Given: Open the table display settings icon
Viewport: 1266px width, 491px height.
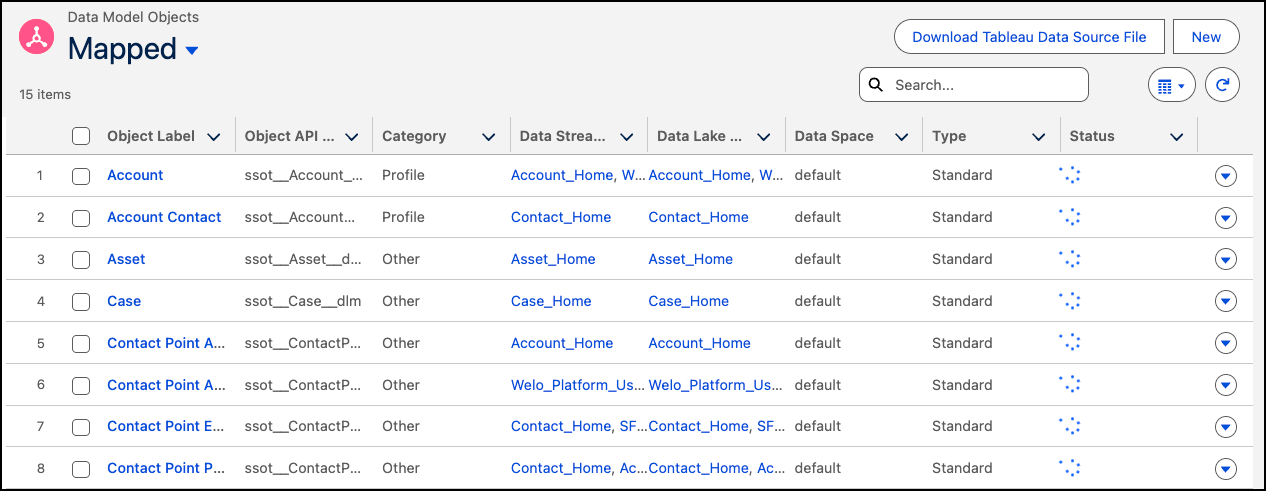Looking at the screenshot, I should (1170, 86).
